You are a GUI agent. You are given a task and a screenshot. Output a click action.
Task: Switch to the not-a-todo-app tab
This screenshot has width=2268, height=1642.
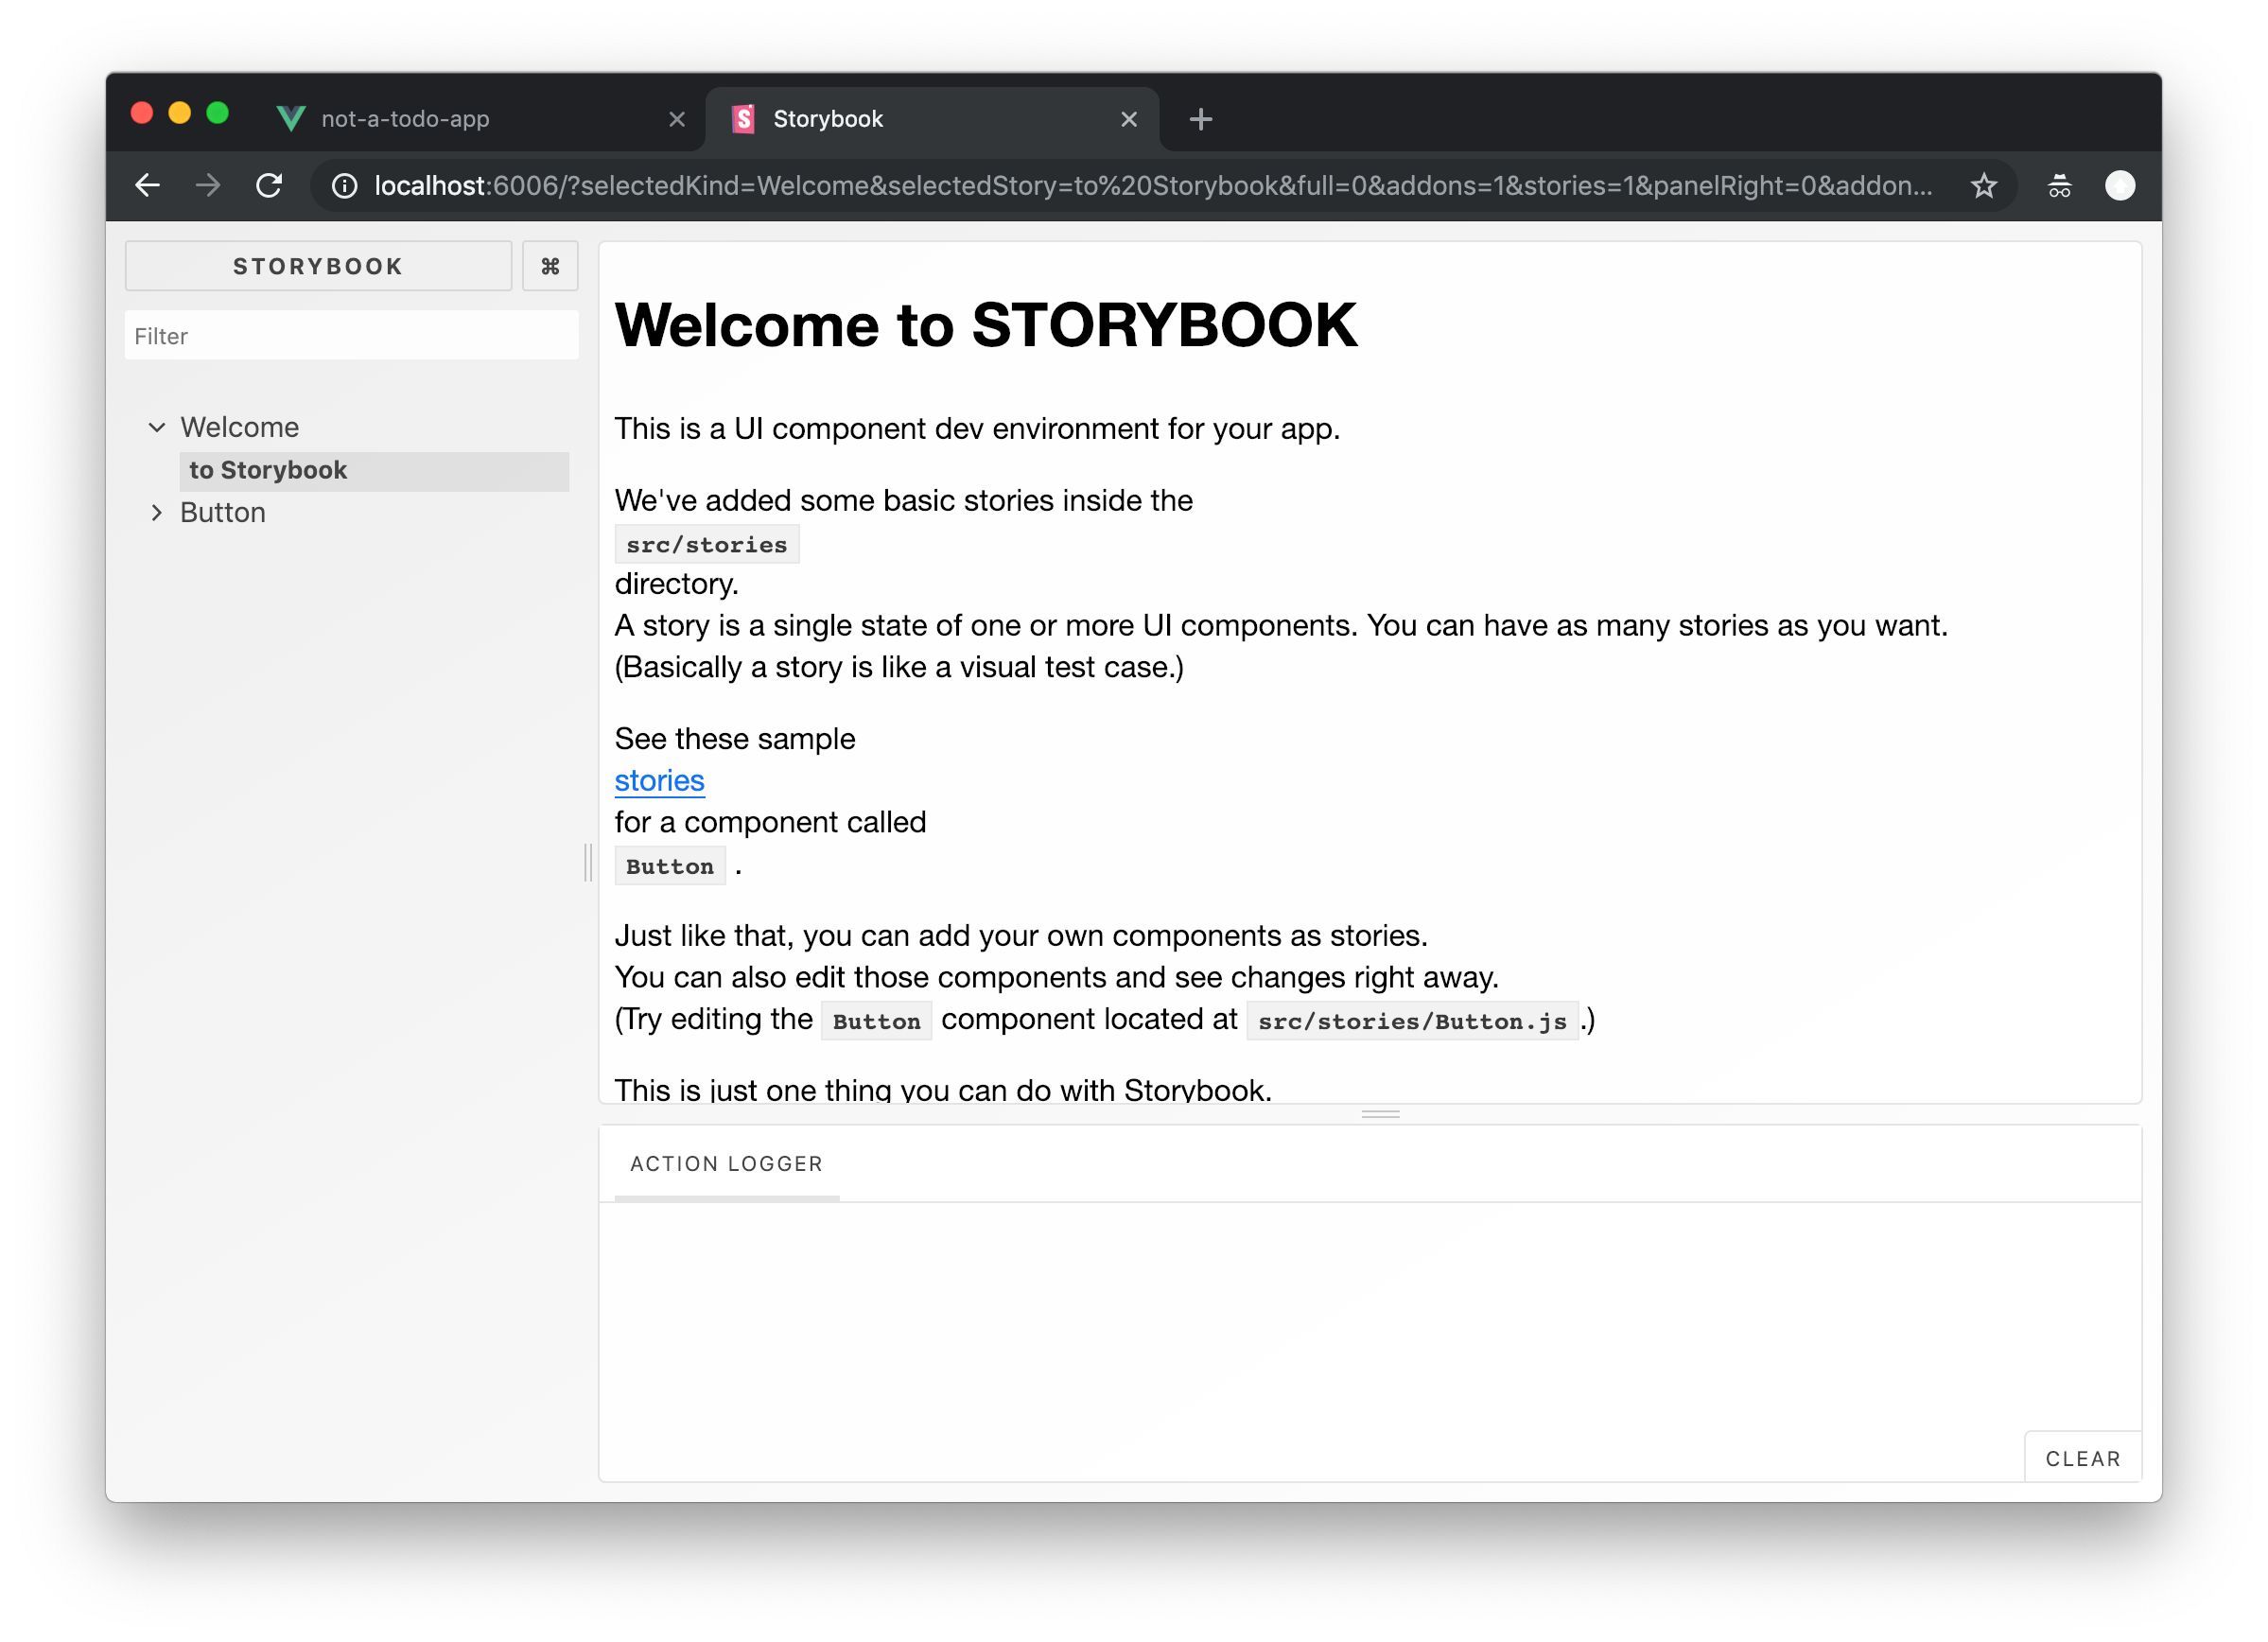405,119
